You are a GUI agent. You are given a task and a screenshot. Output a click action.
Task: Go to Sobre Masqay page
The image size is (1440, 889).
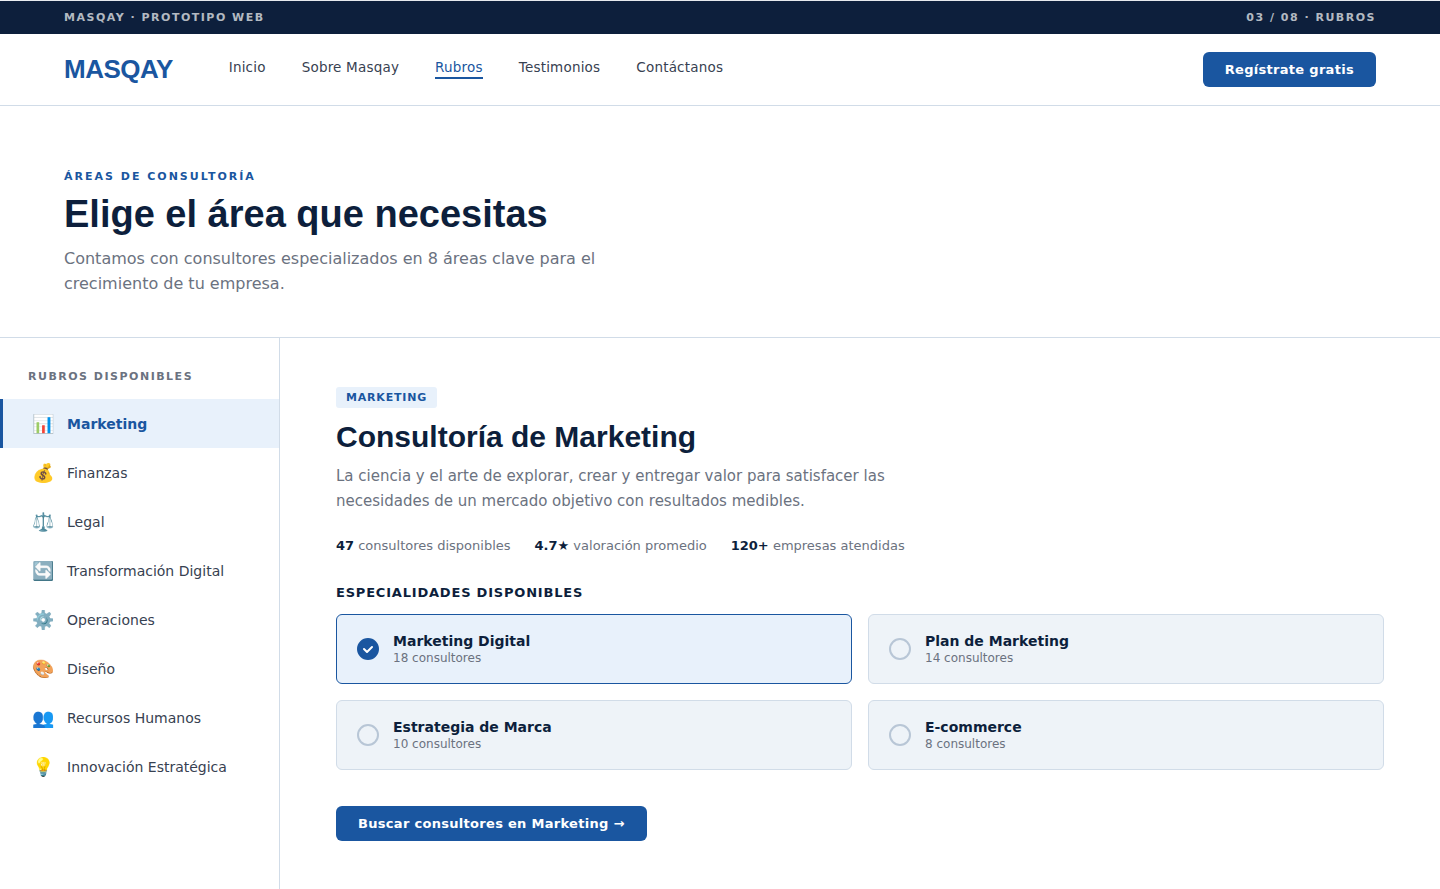coord(350,67)
